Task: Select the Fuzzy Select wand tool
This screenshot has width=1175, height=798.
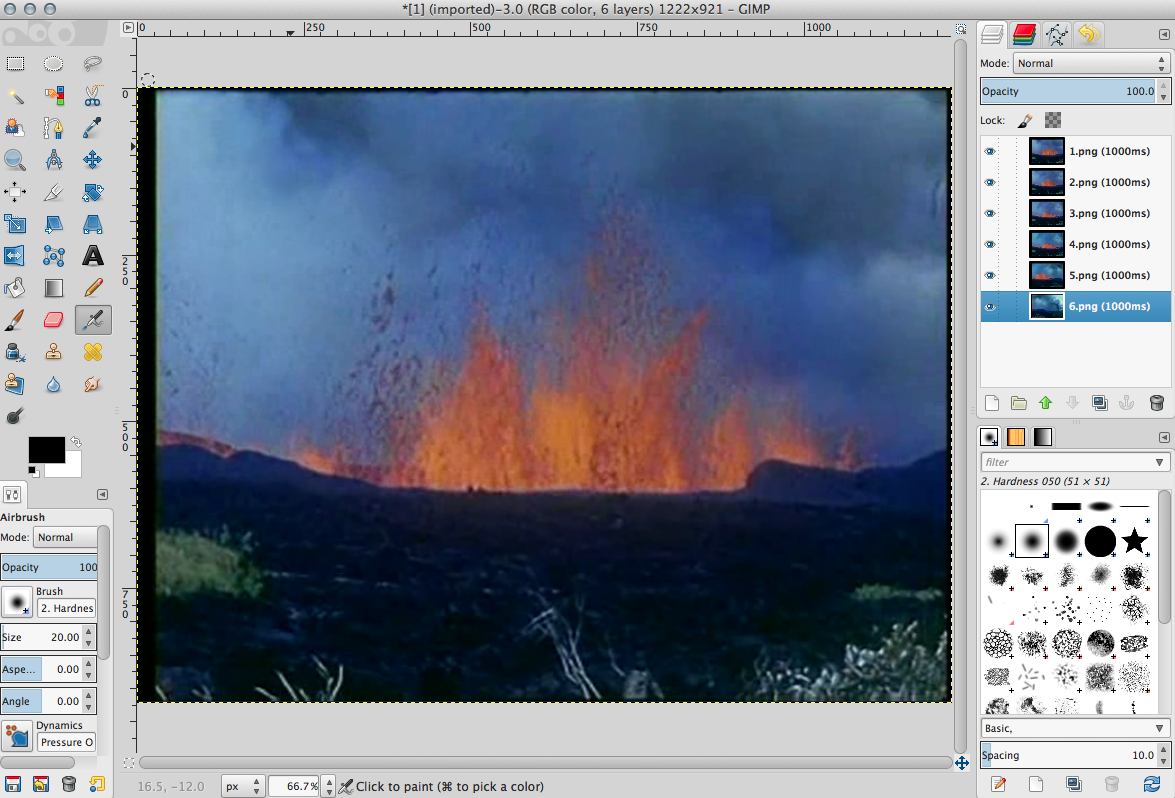Action: pyautogui.click(x=15, y=96)
